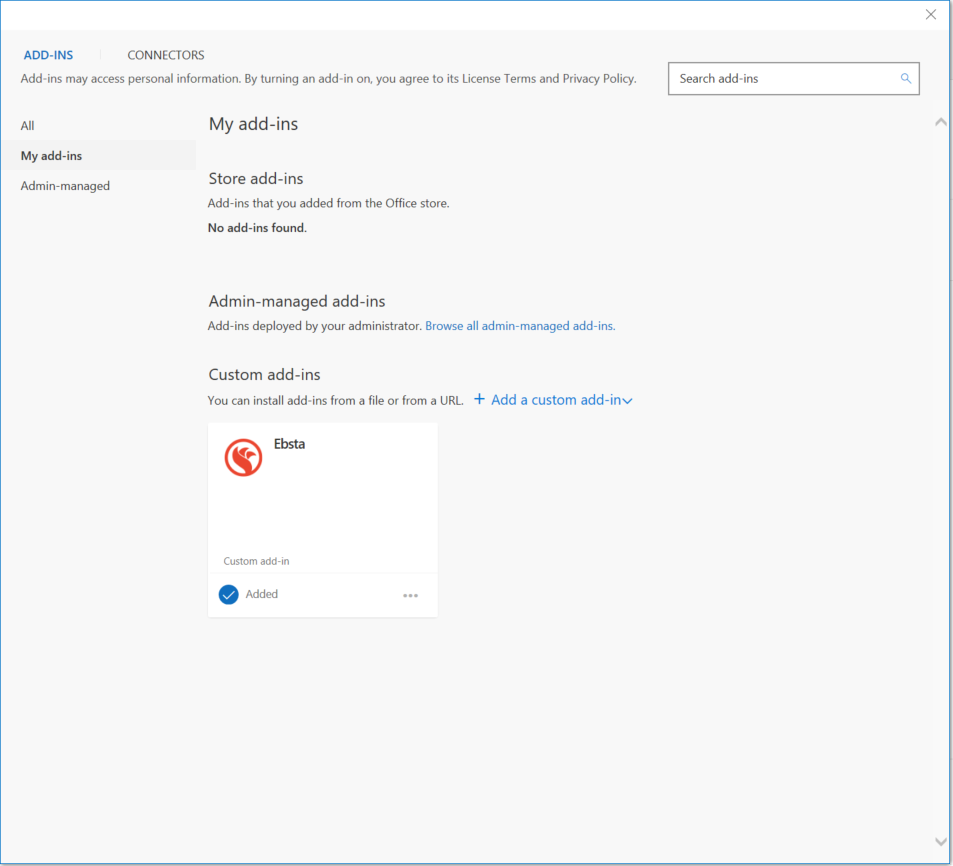Click inside the Search add-ins field

[780, 78]
